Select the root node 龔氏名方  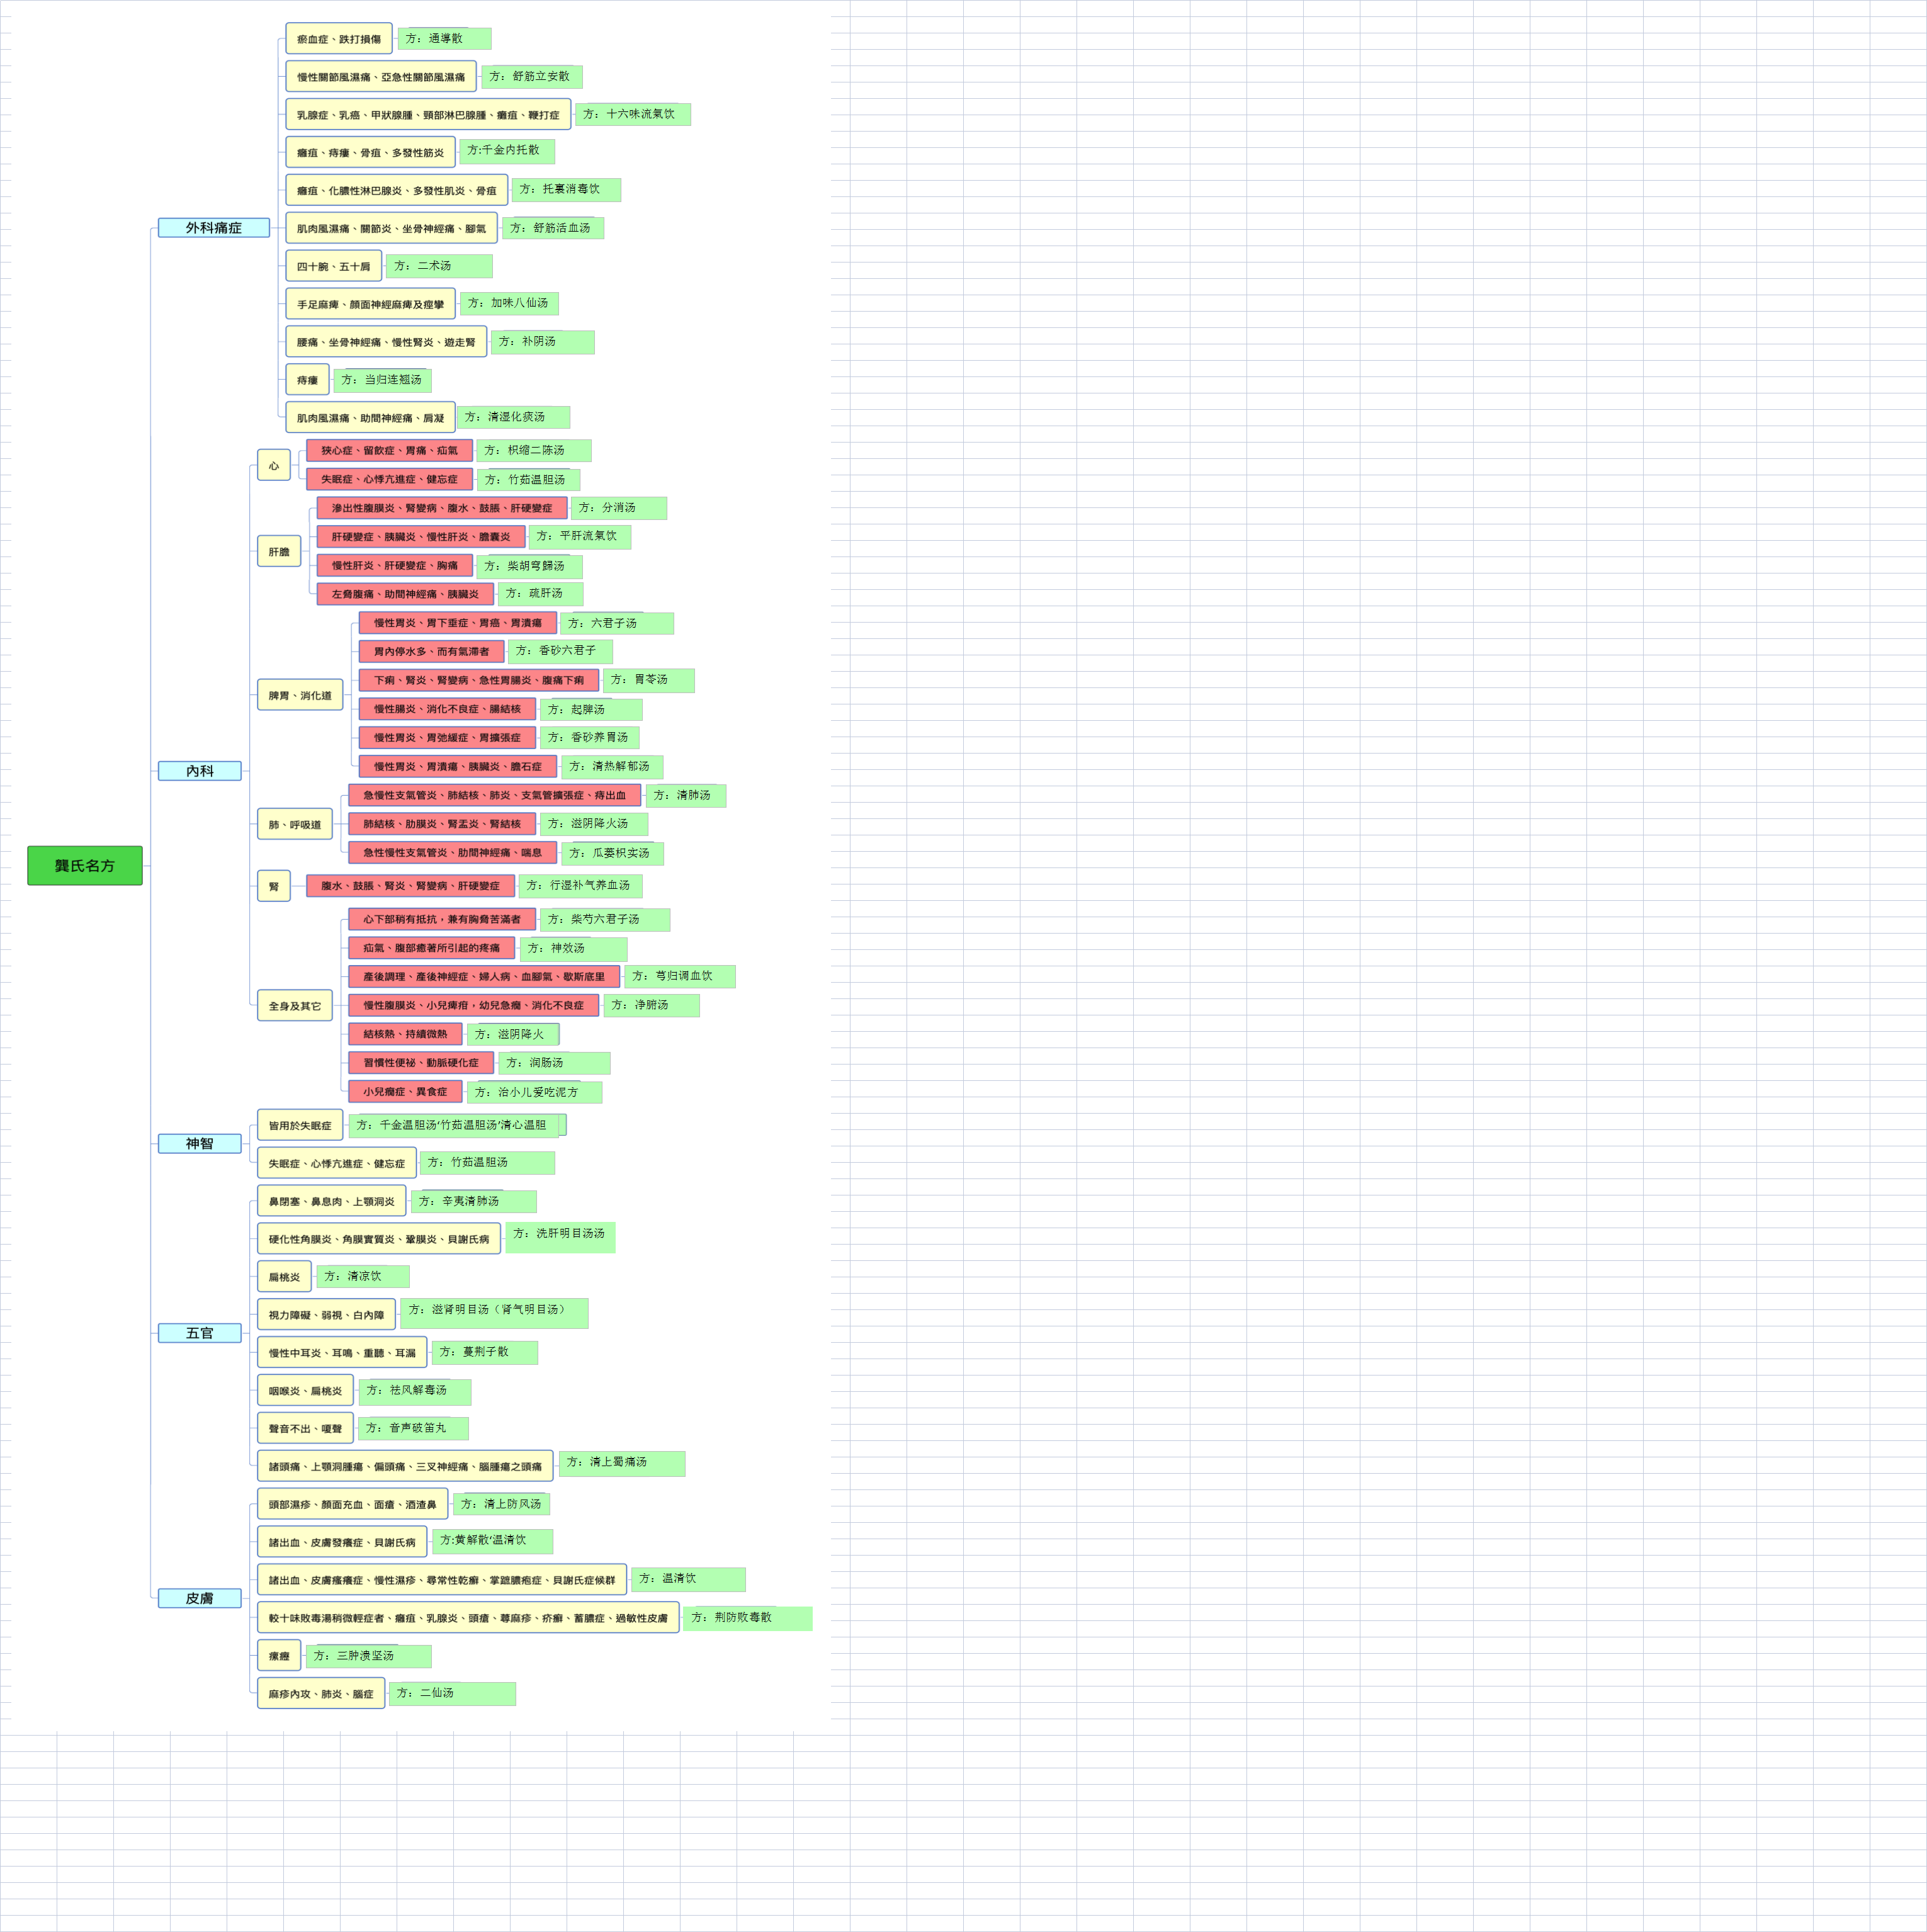(x=85, y=865)
